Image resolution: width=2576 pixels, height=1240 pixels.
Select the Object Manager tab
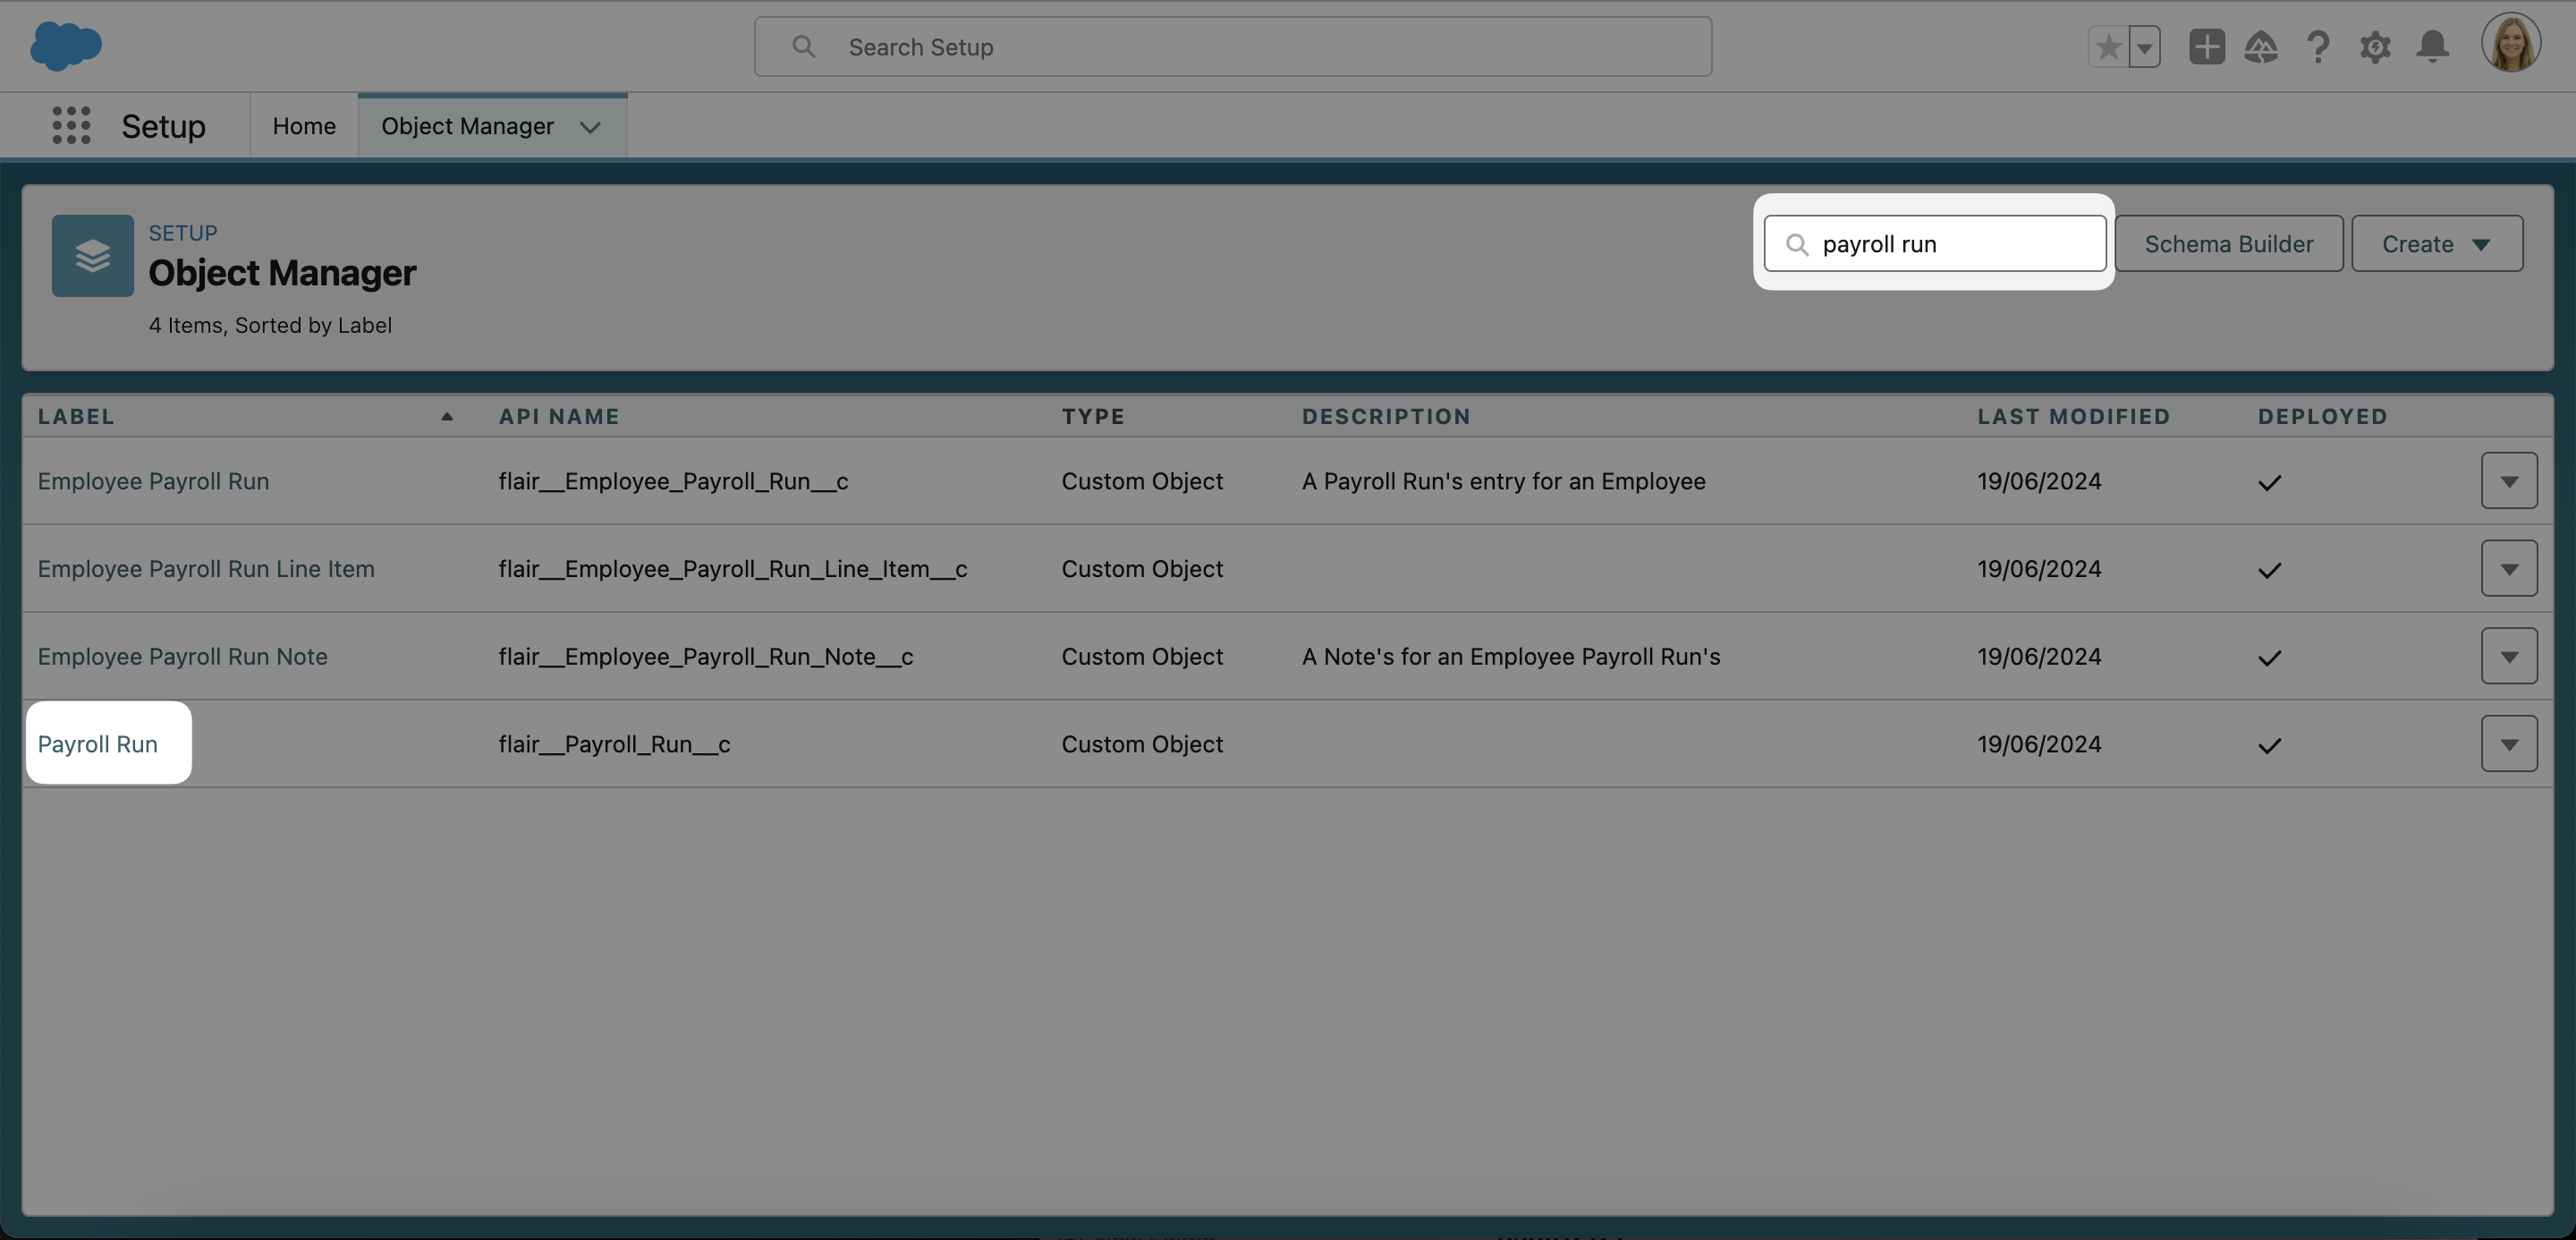467,125
